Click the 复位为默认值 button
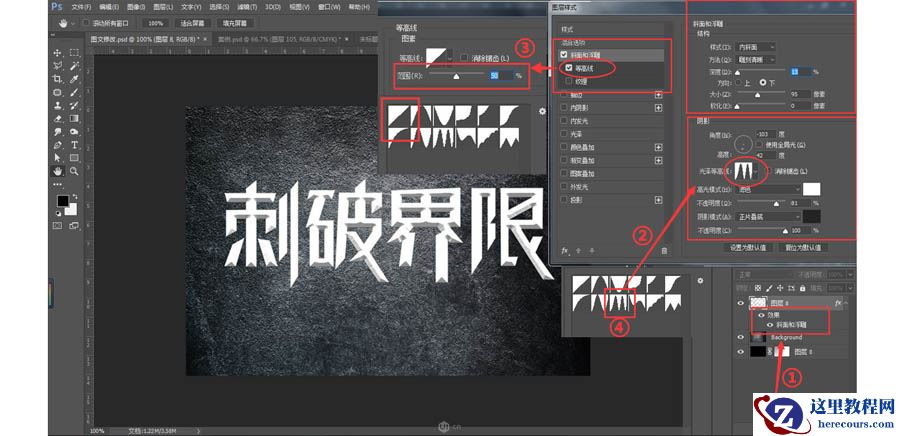Viewport: 900px width, 436px height. pos(802,248)
